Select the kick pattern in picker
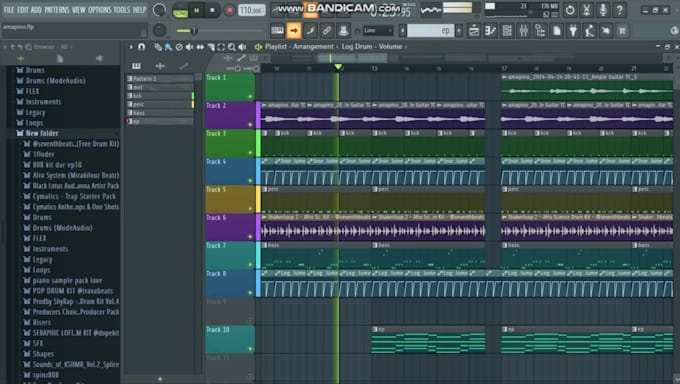 click(160, 96)
